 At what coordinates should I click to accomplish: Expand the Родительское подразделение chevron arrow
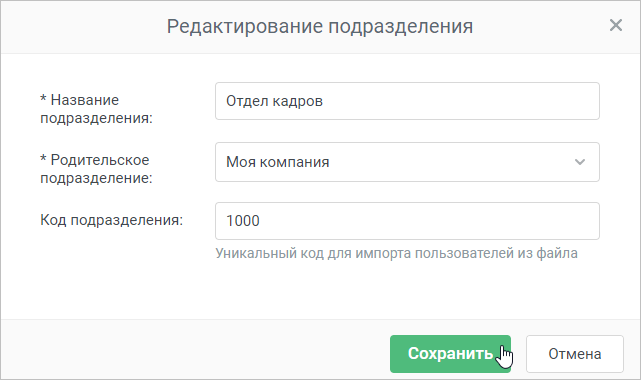tap(580, 162)
